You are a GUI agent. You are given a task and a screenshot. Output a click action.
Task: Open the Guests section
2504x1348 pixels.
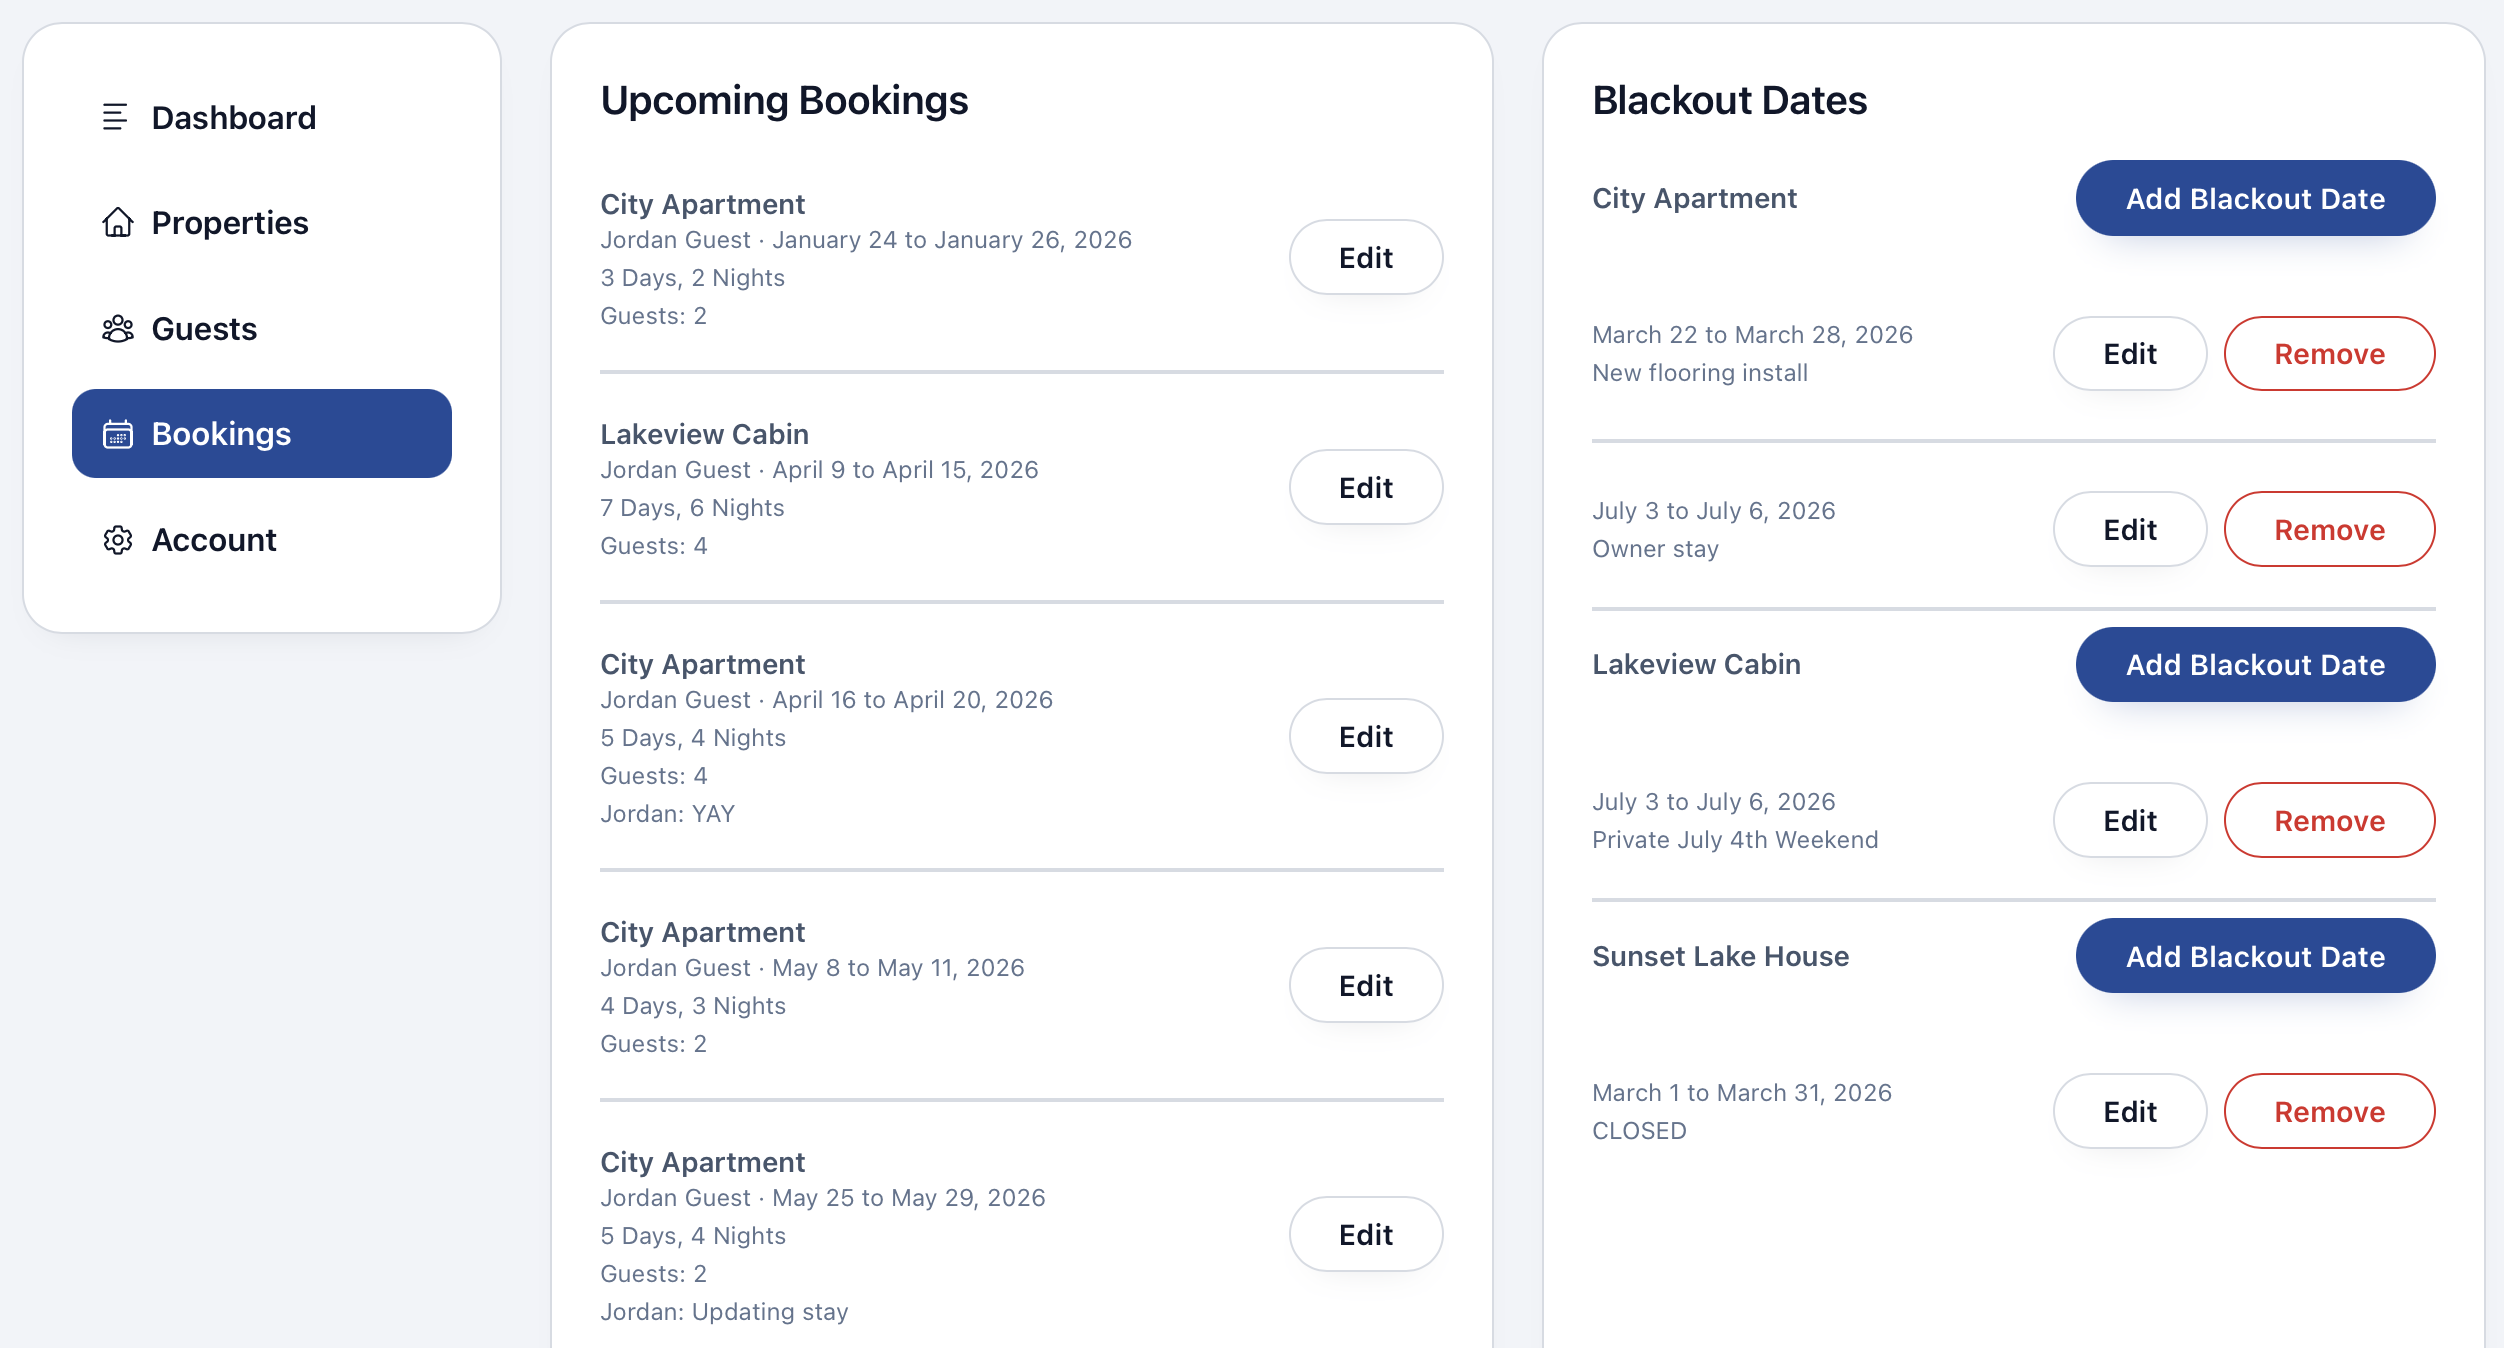click(x=204, y=329)
